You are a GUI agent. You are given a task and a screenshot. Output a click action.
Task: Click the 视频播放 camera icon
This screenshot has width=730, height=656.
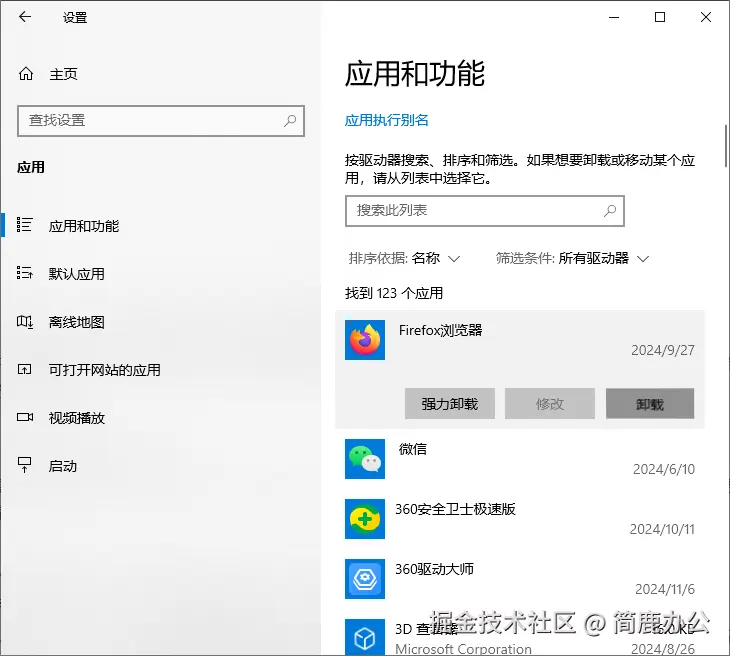[25, 417]
